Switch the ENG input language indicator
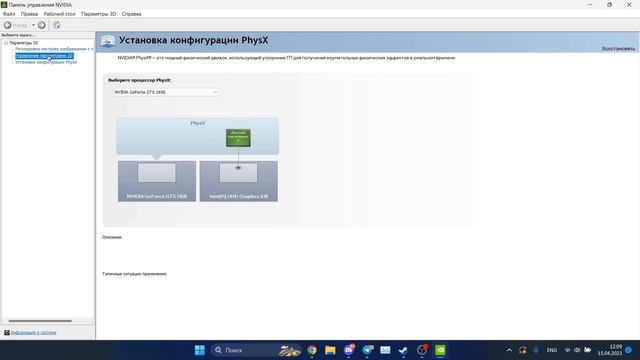This screenshot has height=360, width=640. (x=551, y=350)
